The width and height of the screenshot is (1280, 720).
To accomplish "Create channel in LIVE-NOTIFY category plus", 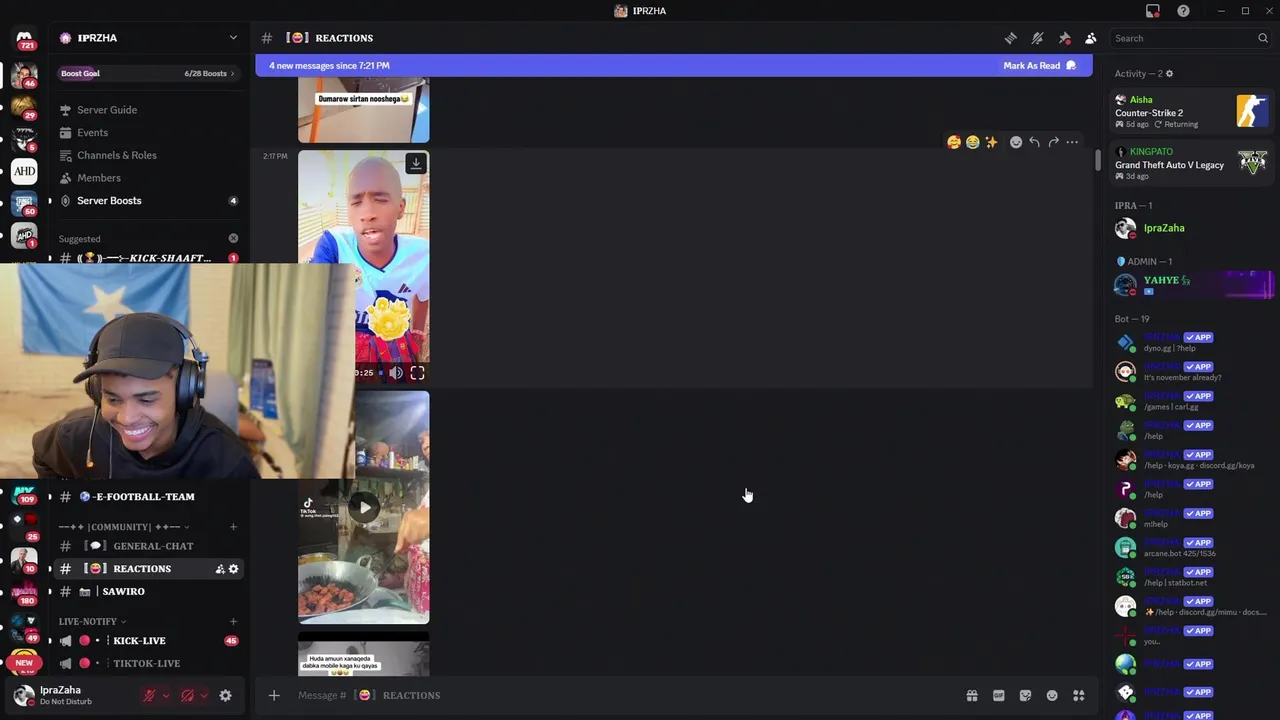I will 233,622.
